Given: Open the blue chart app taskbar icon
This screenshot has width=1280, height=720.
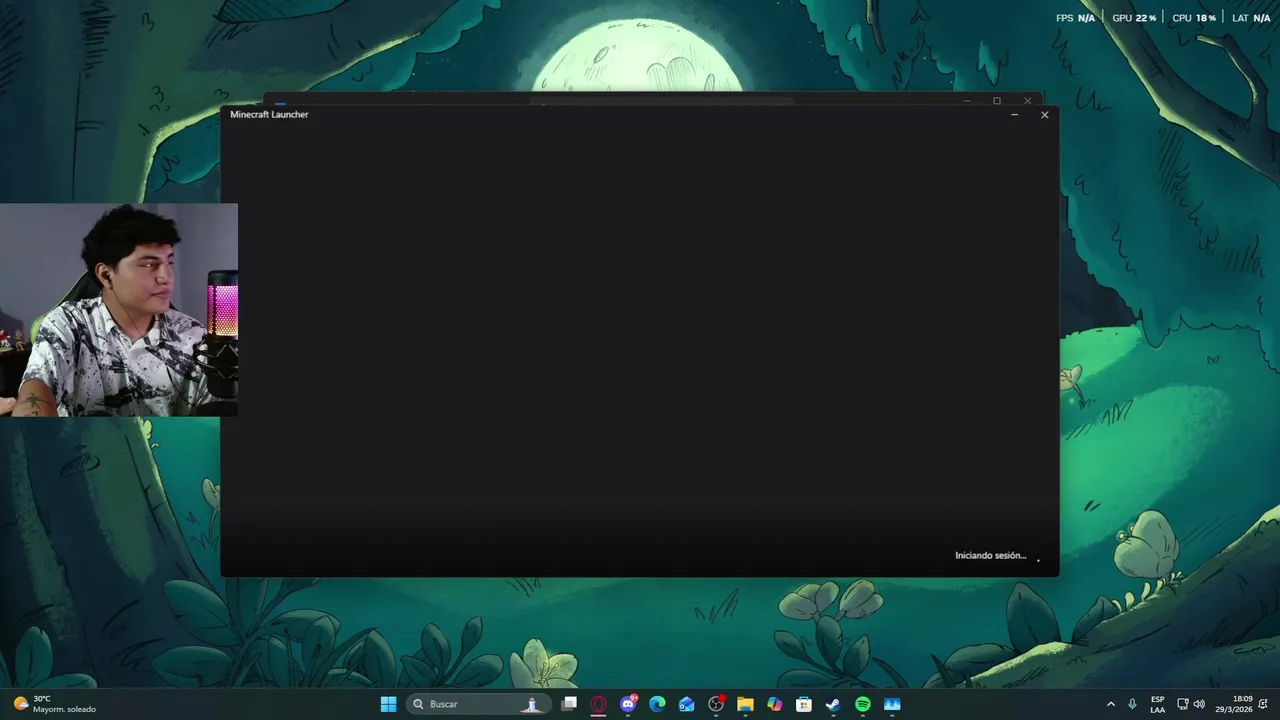Looking at the screenshot, I should (892, 704).
